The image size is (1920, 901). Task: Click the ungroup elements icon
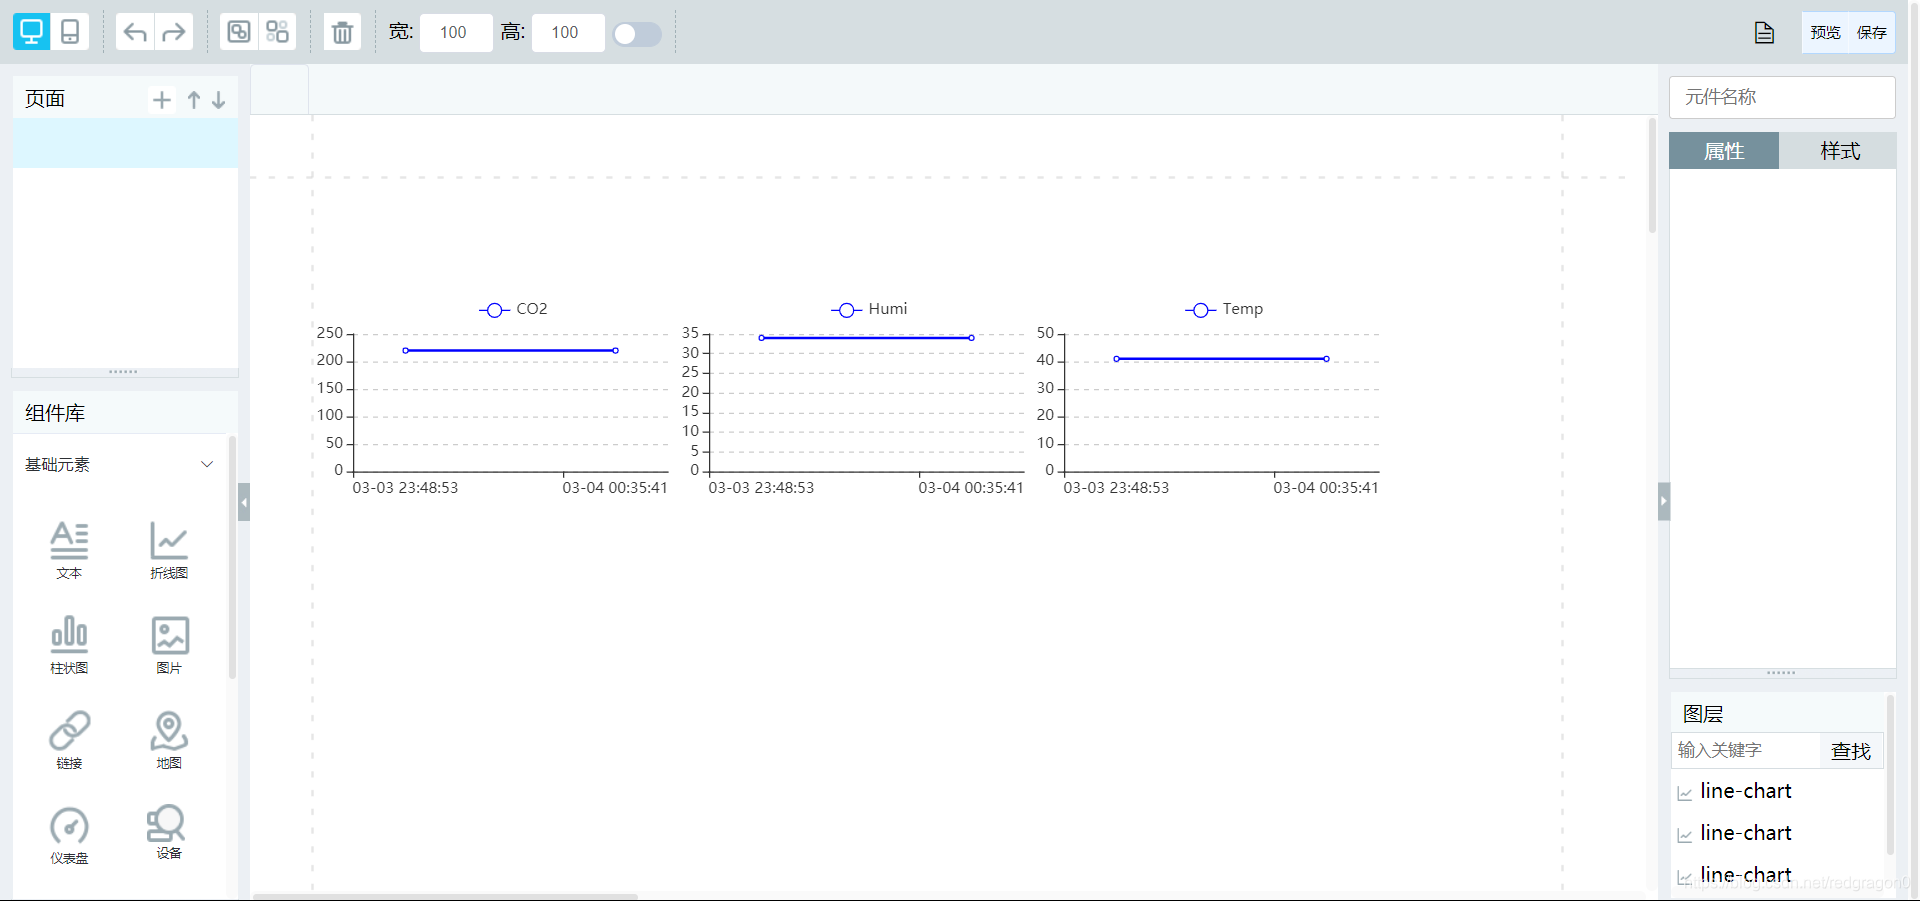[x=277, y=32]
